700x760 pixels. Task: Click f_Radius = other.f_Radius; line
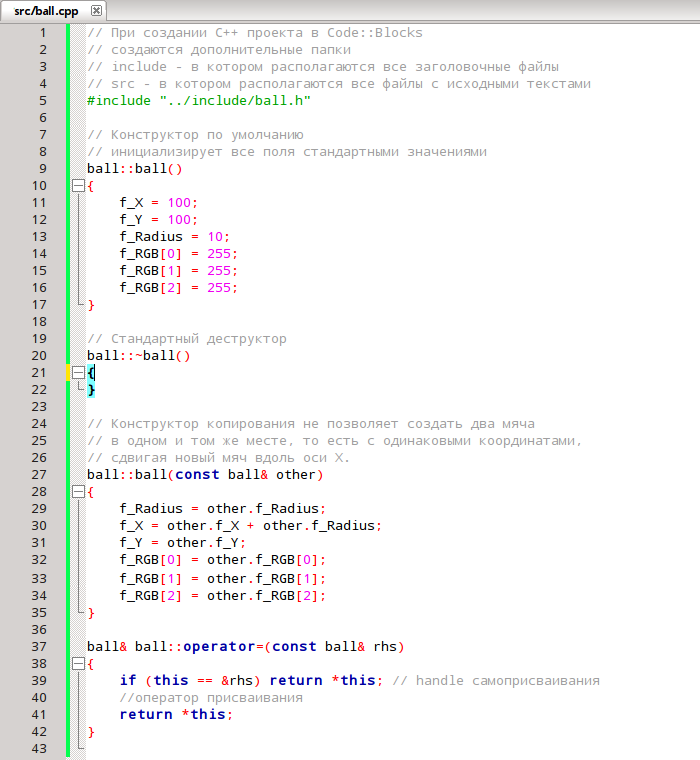(223, 508)
